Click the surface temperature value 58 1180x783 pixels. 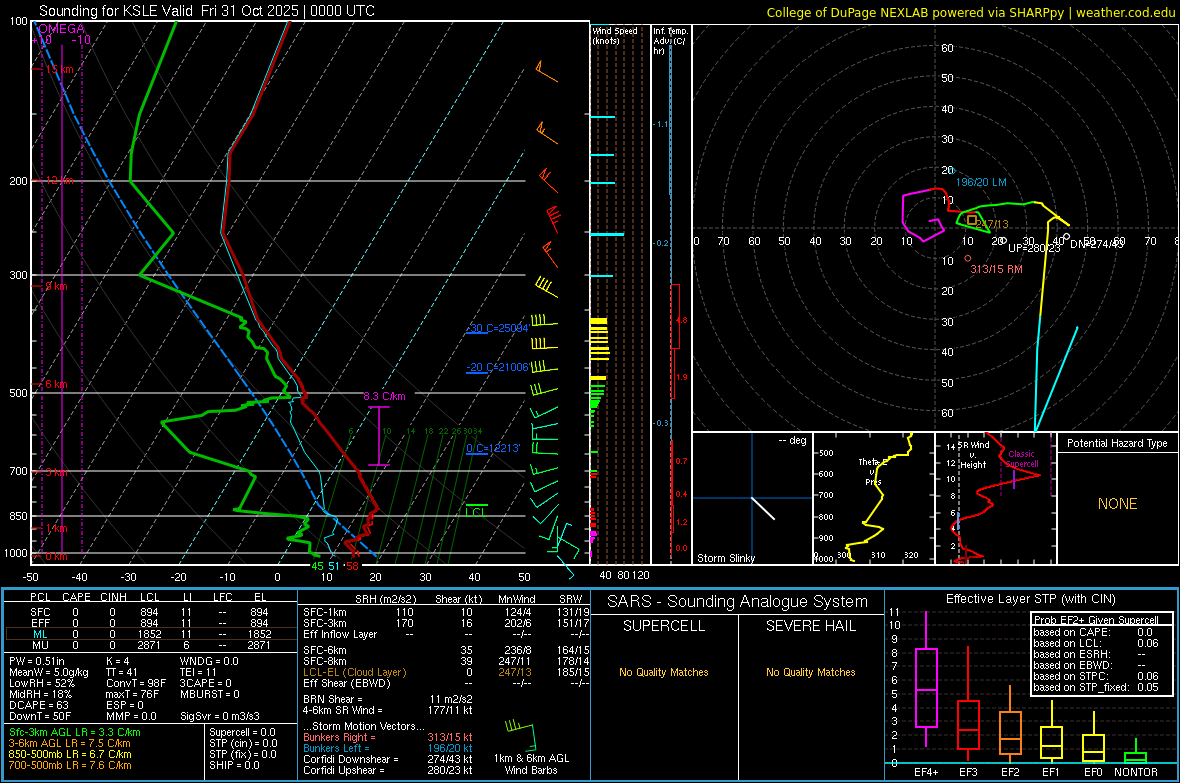[351, 566]
